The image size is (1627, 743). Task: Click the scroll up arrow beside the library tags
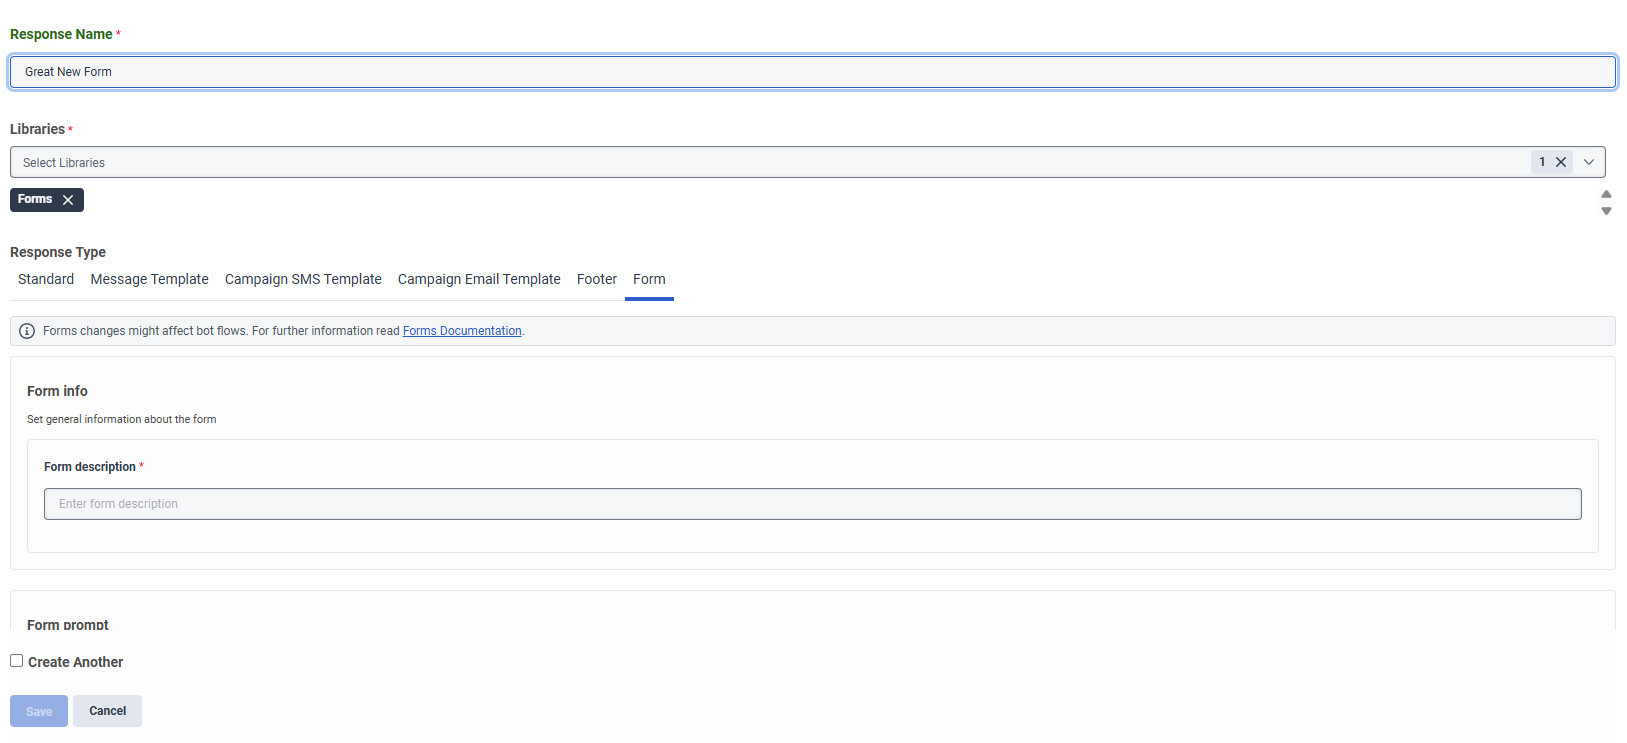1606,194
